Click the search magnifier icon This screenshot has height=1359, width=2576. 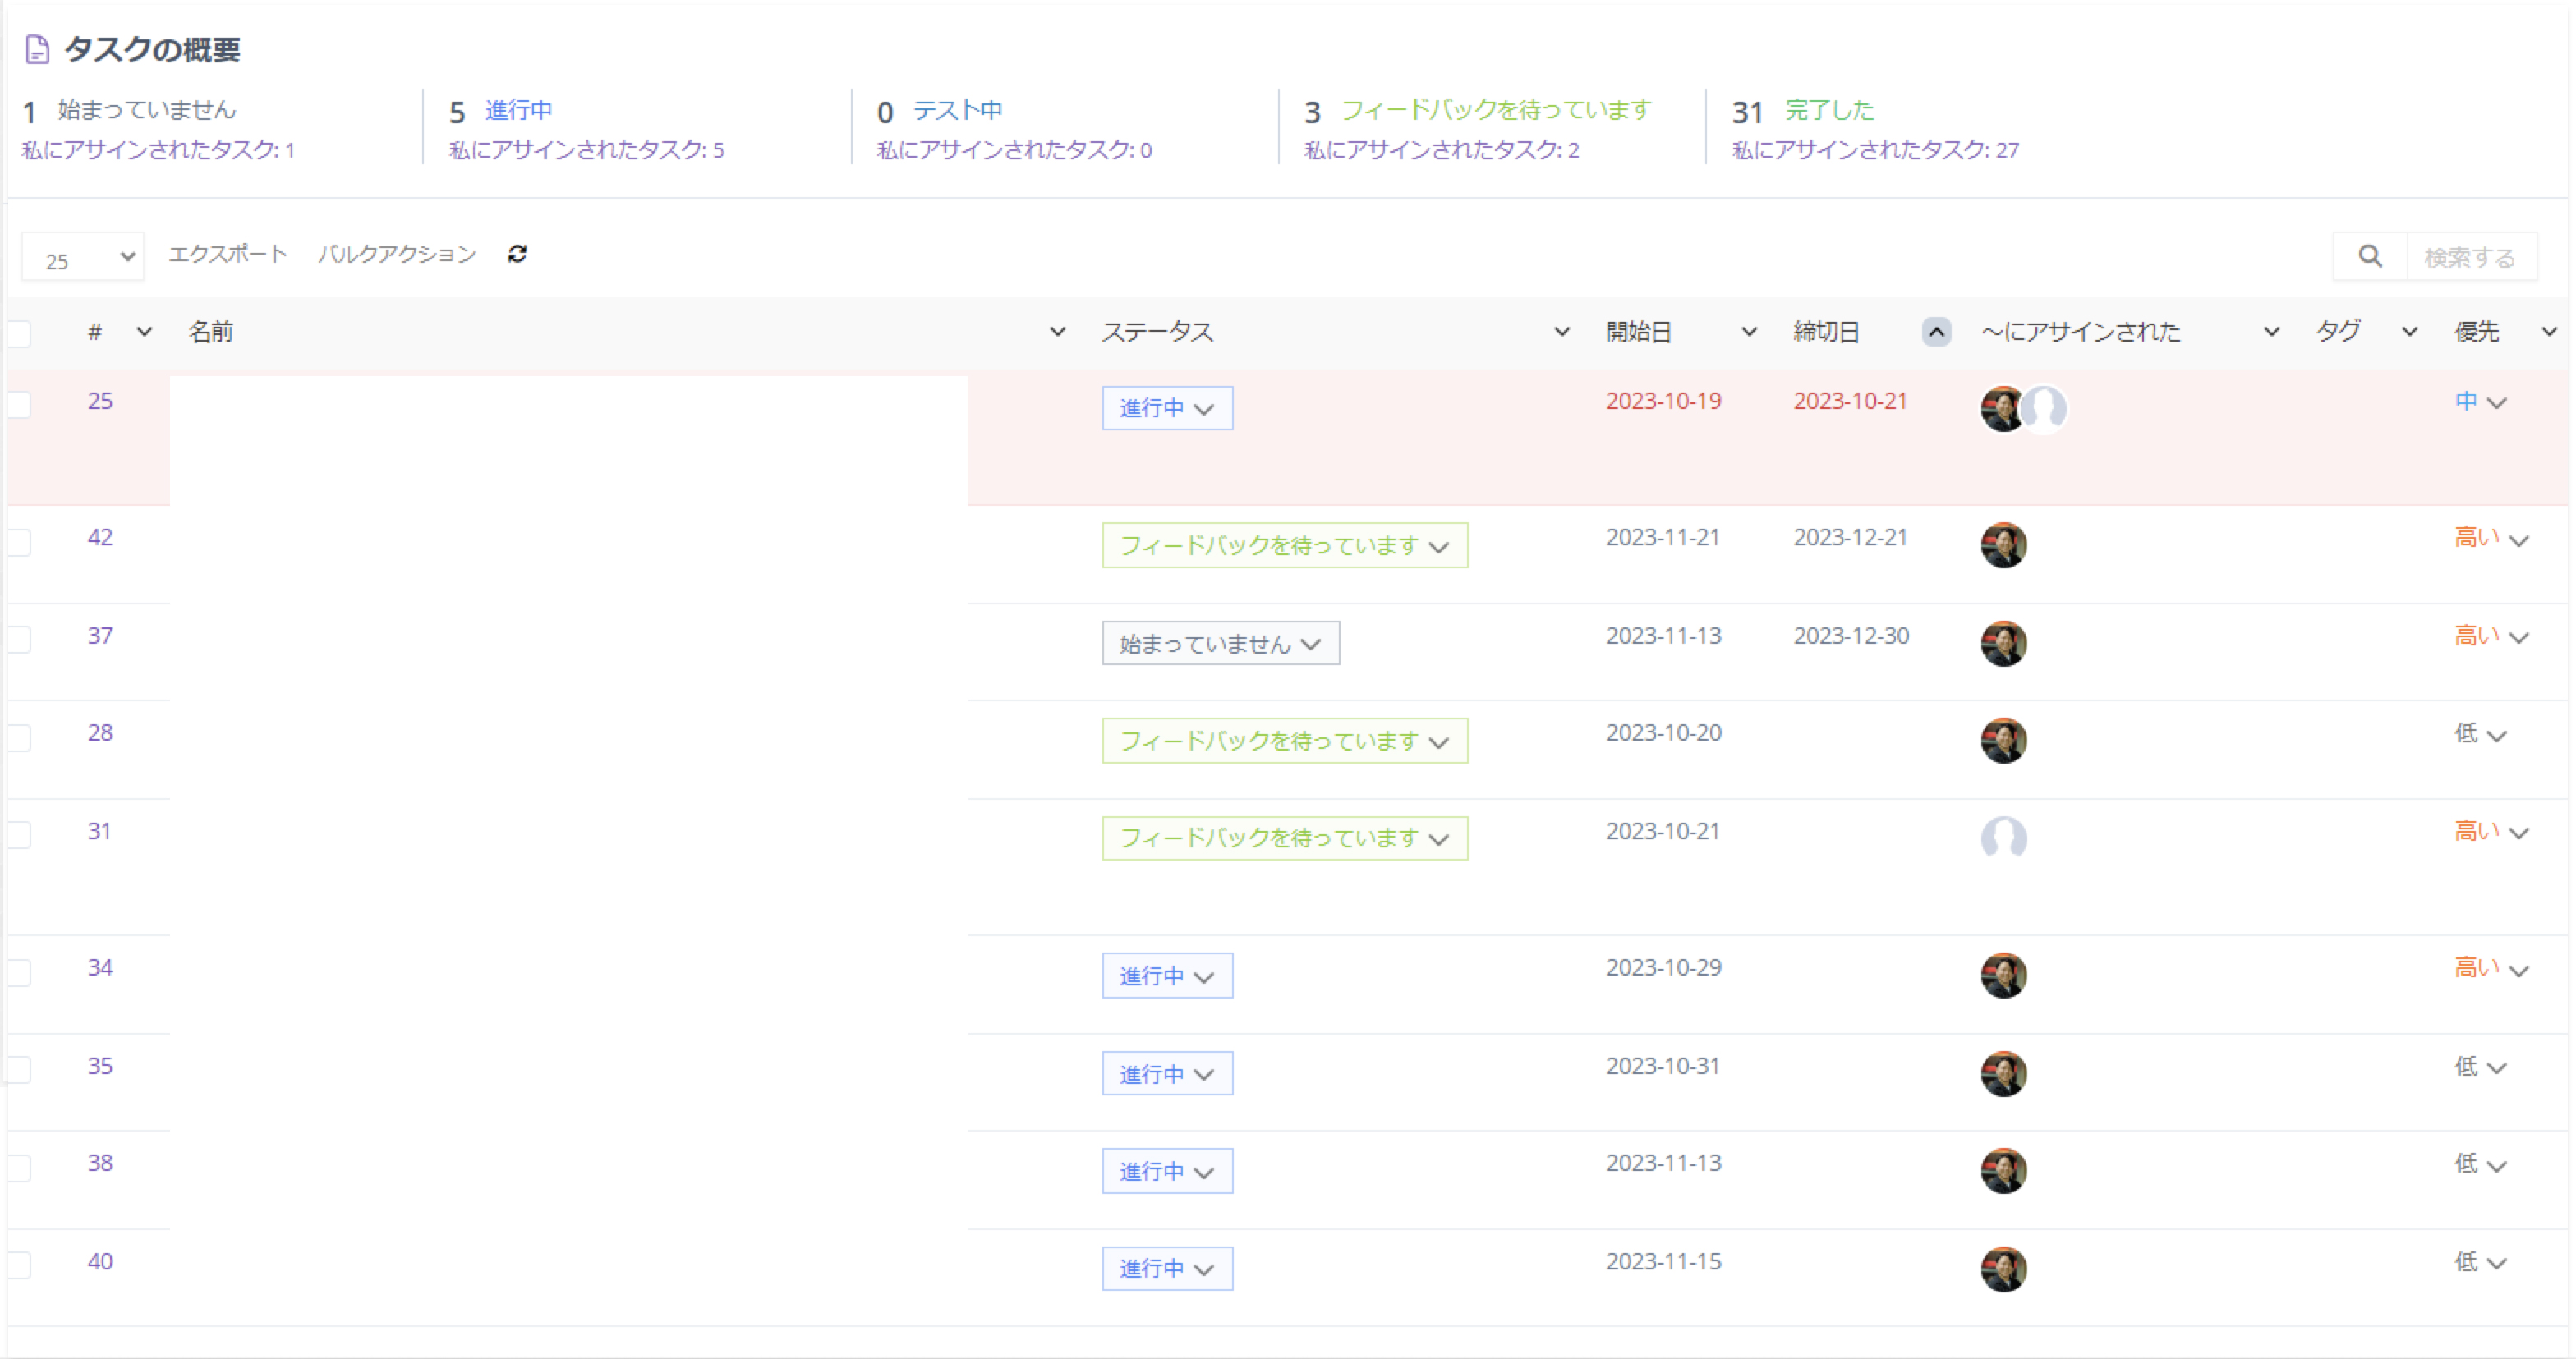tap(2369, 257)
